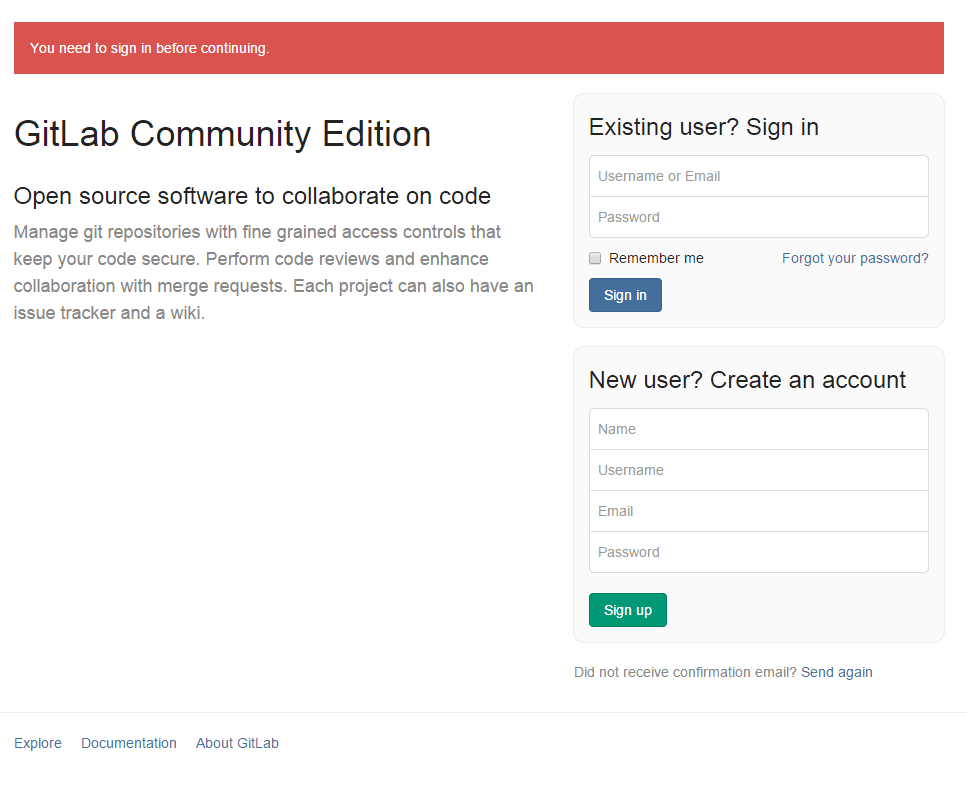The width and height of the screenshot is (967, 799).
Task: Click the Username field under Create an account
Action: pyautogui.click(x=759, y=470)
